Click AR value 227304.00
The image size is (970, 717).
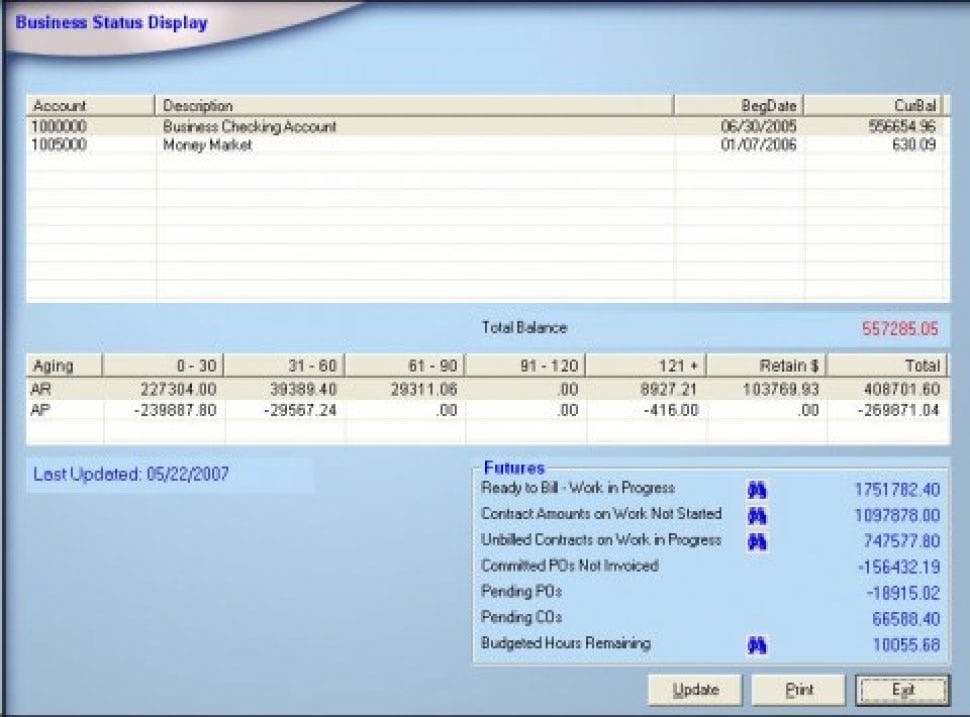[178, 389]
